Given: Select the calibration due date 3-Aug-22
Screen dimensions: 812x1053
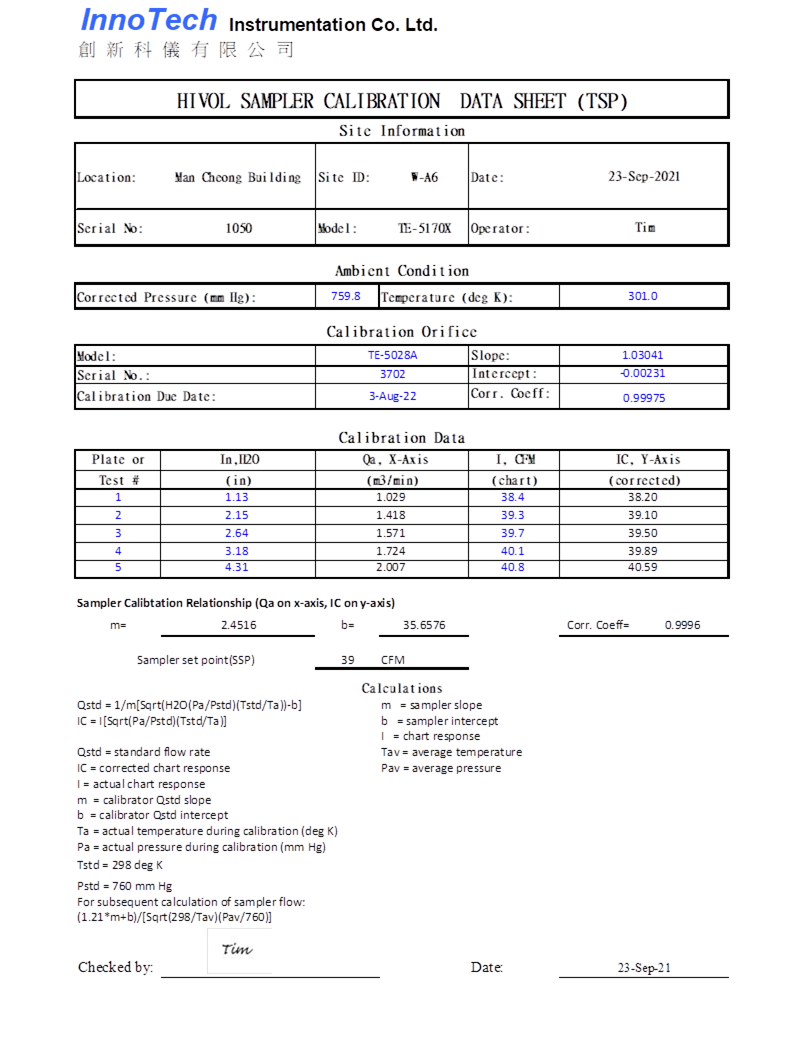Looking at the screenshot, I should click(x=392, y=396).
